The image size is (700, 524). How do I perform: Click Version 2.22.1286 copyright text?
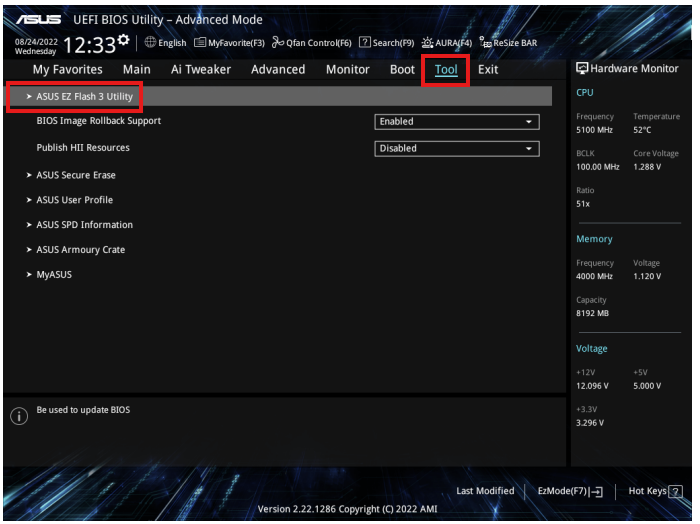pos(347,509)
